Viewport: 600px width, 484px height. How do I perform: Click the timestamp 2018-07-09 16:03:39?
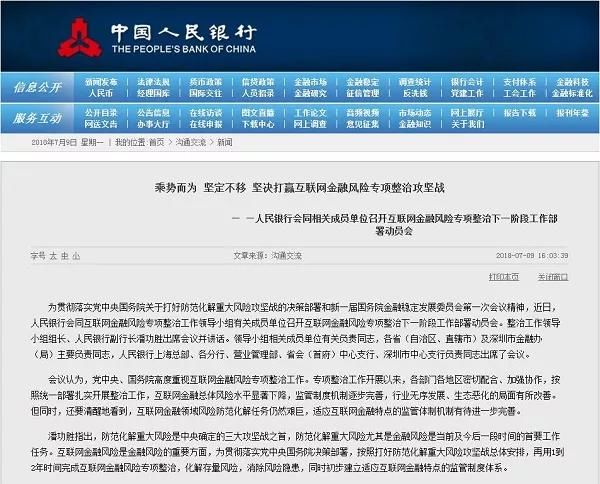point(532,256)
